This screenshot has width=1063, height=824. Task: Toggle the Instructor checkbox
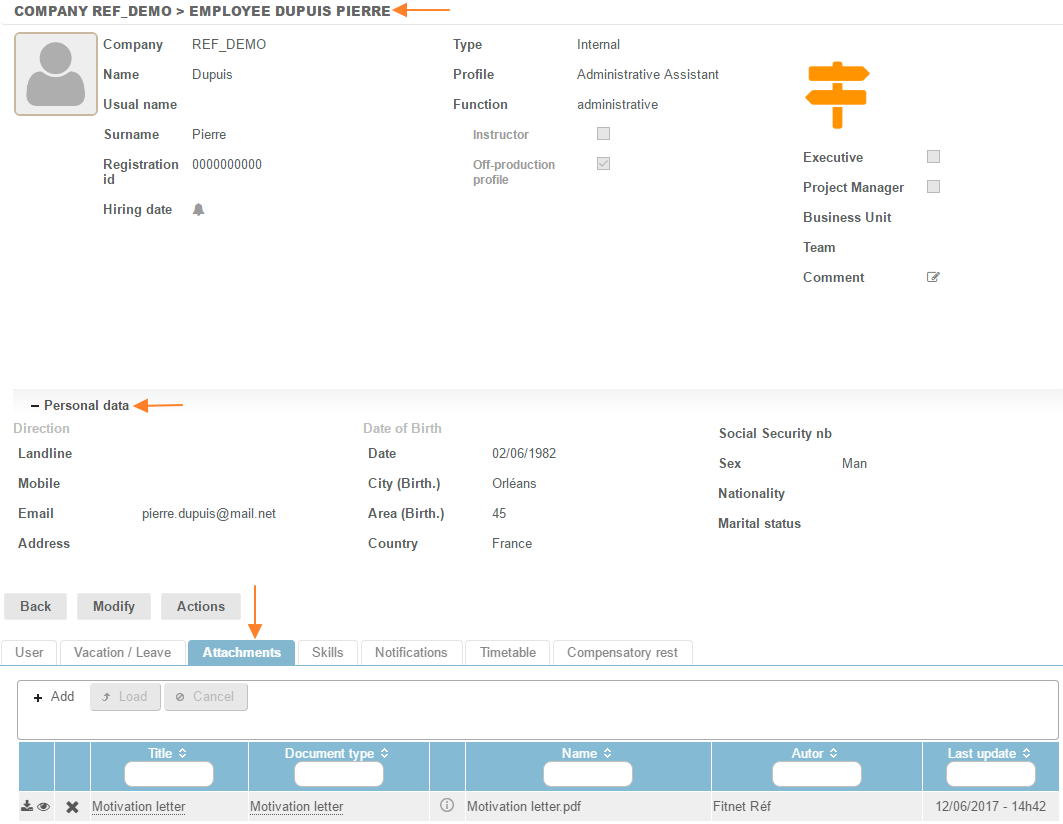pyautogui.click(x=603, y=134)
